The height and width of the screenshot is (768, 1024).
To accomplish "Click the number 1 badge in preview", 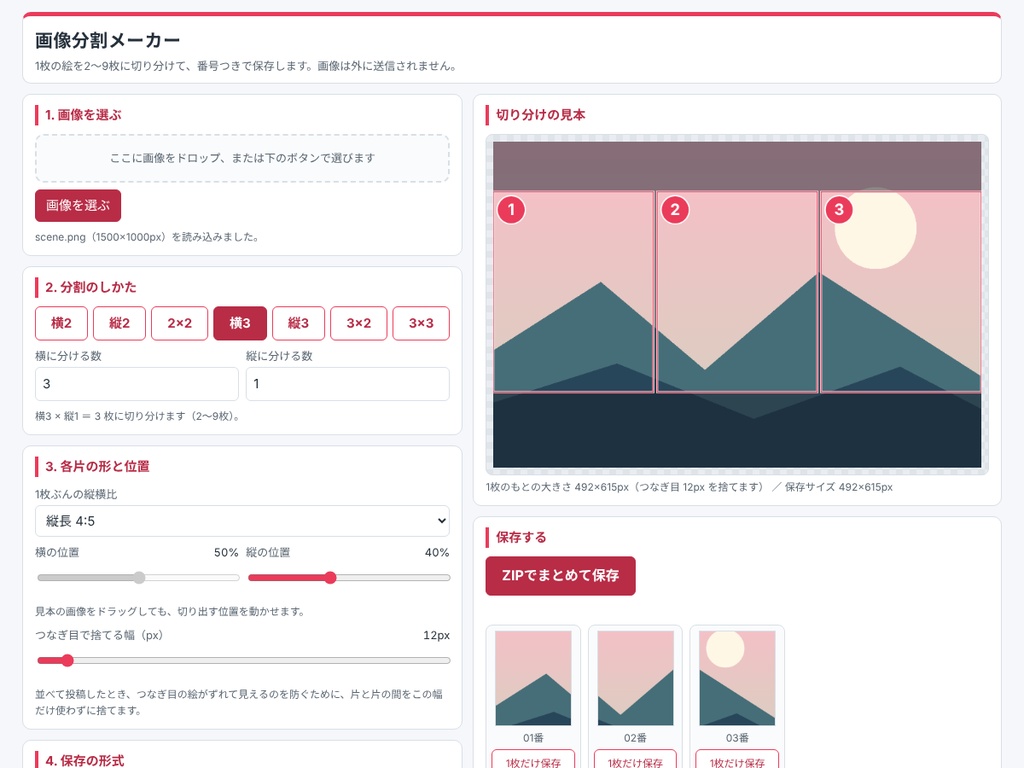I will pyautogui.click(x=511, y=210).
